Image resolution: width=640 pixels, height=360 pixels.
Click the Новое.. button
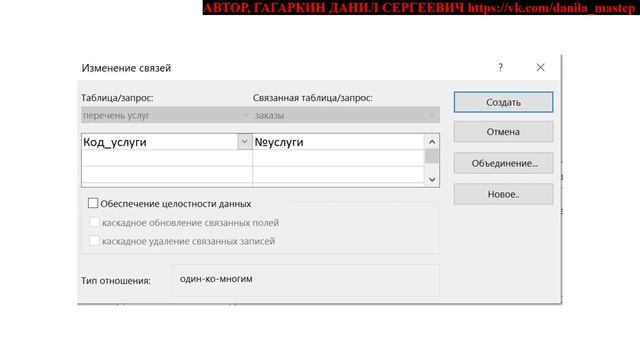click(503, 194)
